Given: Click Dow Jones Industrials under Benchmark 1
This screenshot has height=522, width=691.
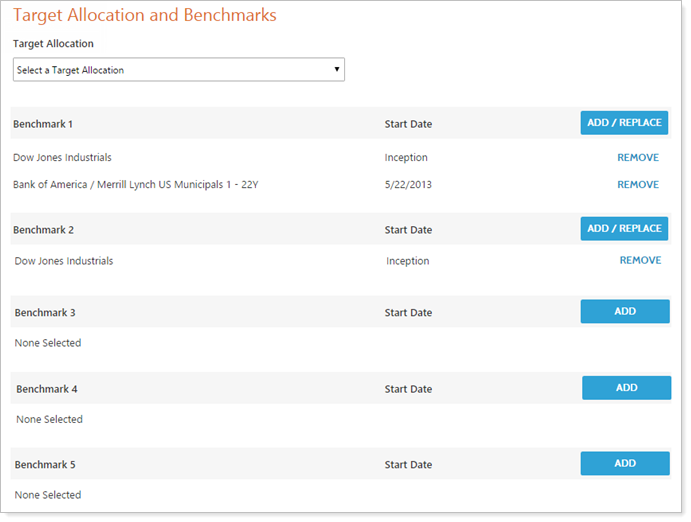Looking at the screenshot, I should click(x=62, y=158).
